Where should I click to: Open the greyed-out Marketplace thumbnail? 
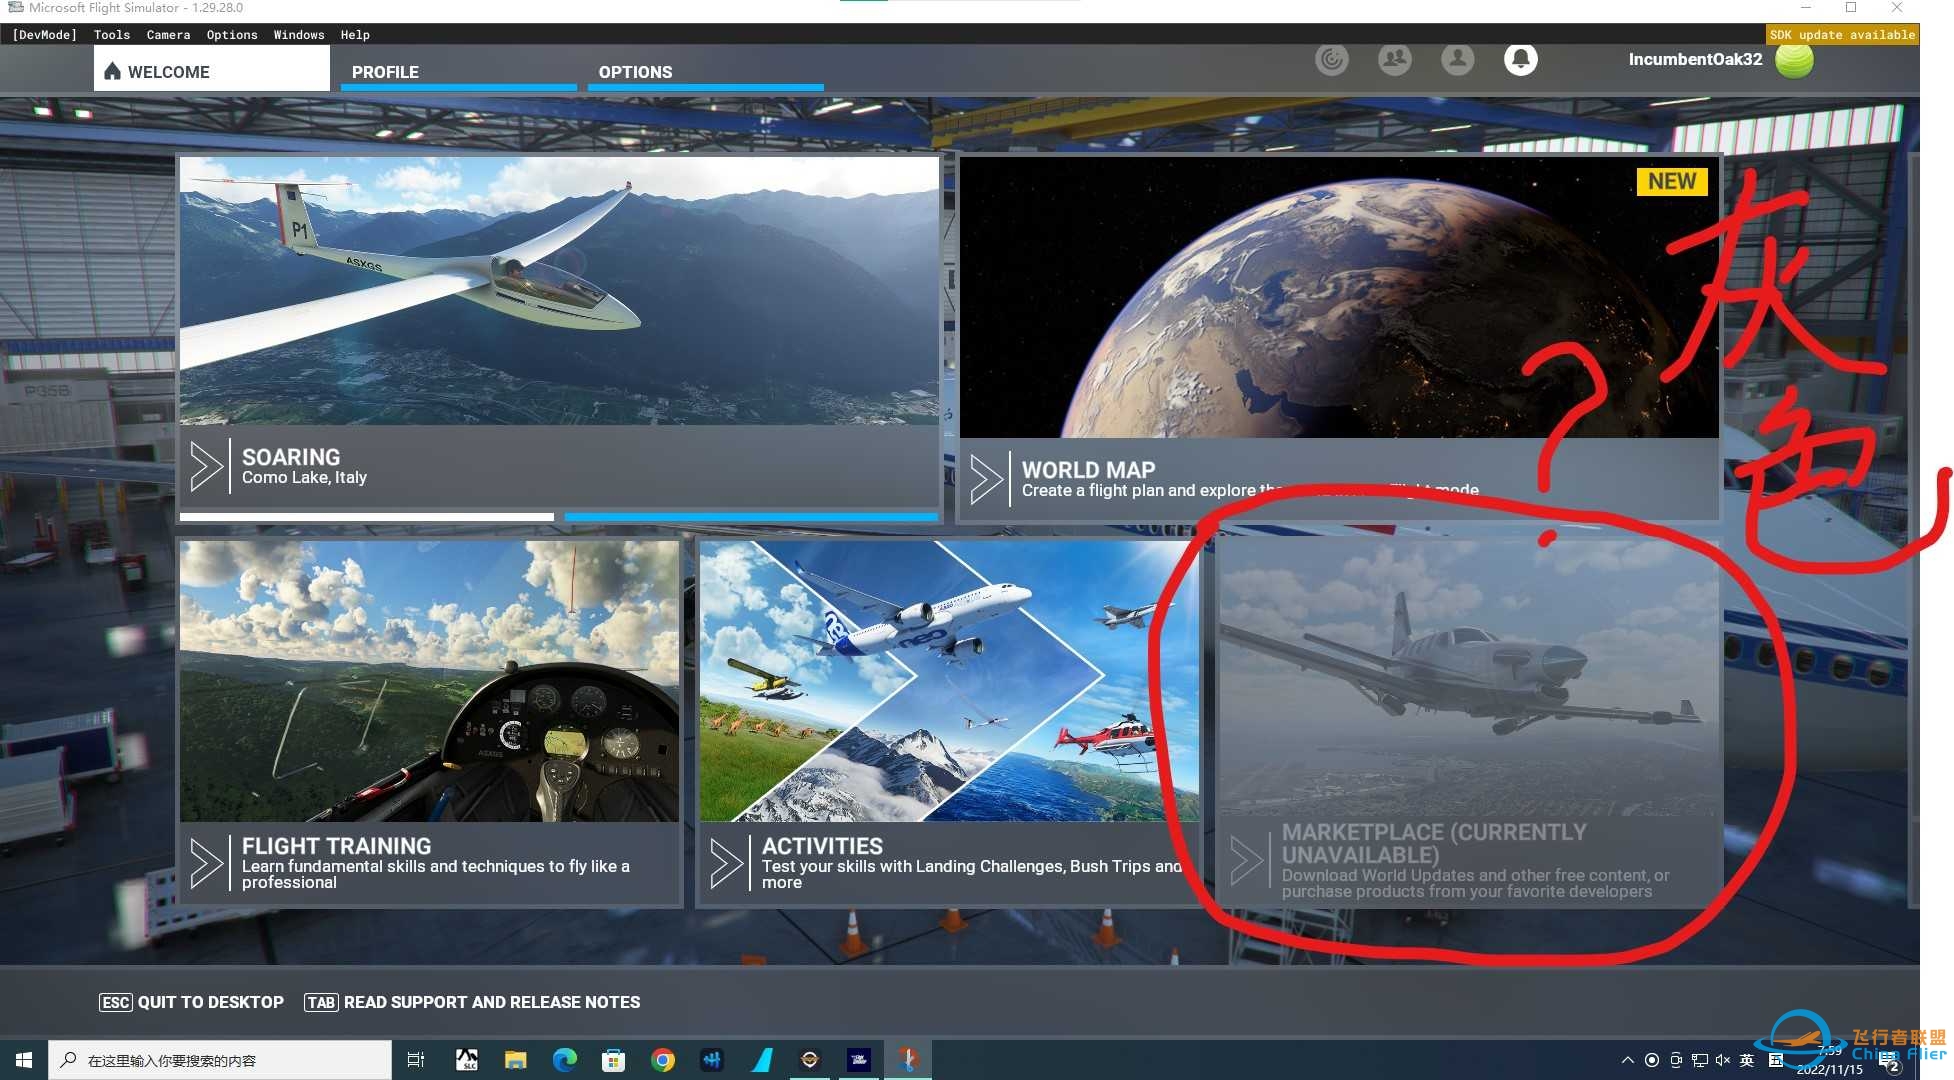coord(1469,681)
